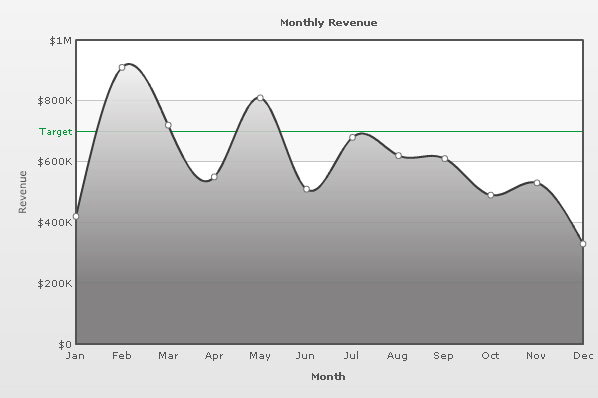The height and width of the screenshot is (398, 598).
Task: Click the Oct x-axis label
Action: [490, 356]
